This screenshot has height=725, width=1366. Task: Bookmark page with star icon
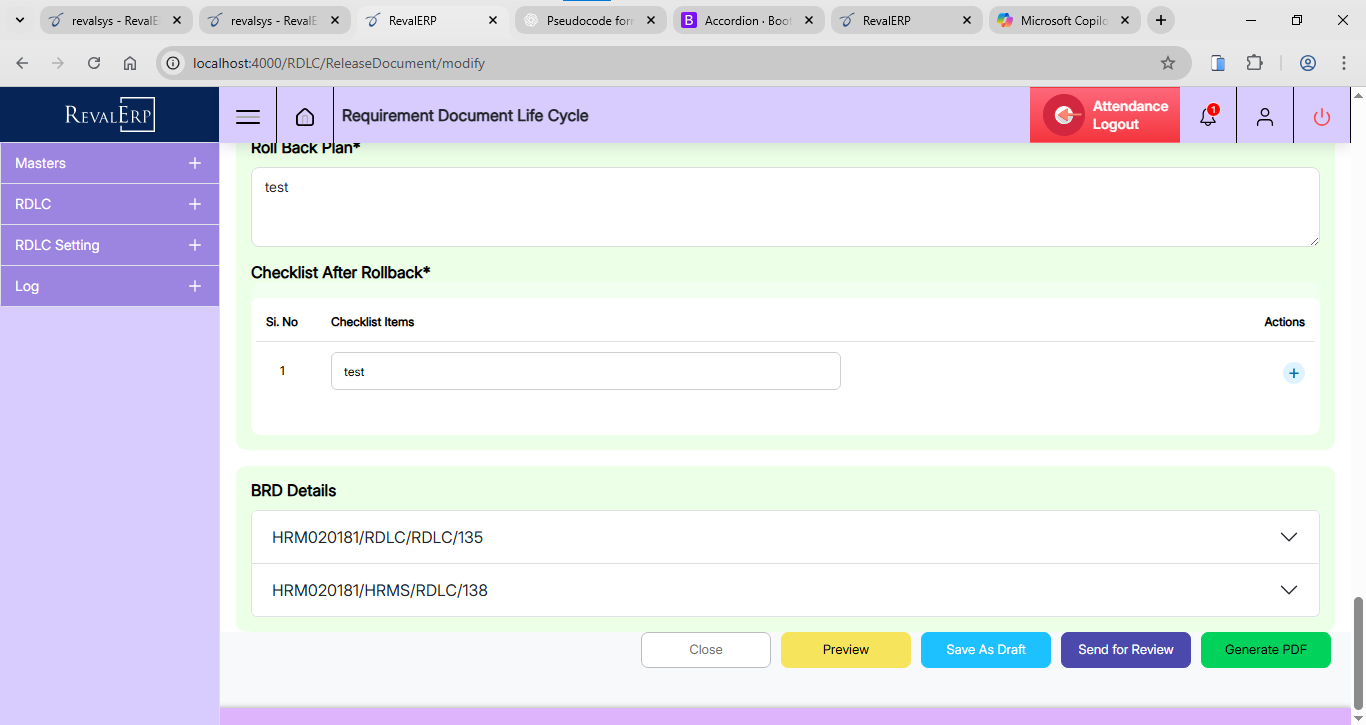(1167, 63)
